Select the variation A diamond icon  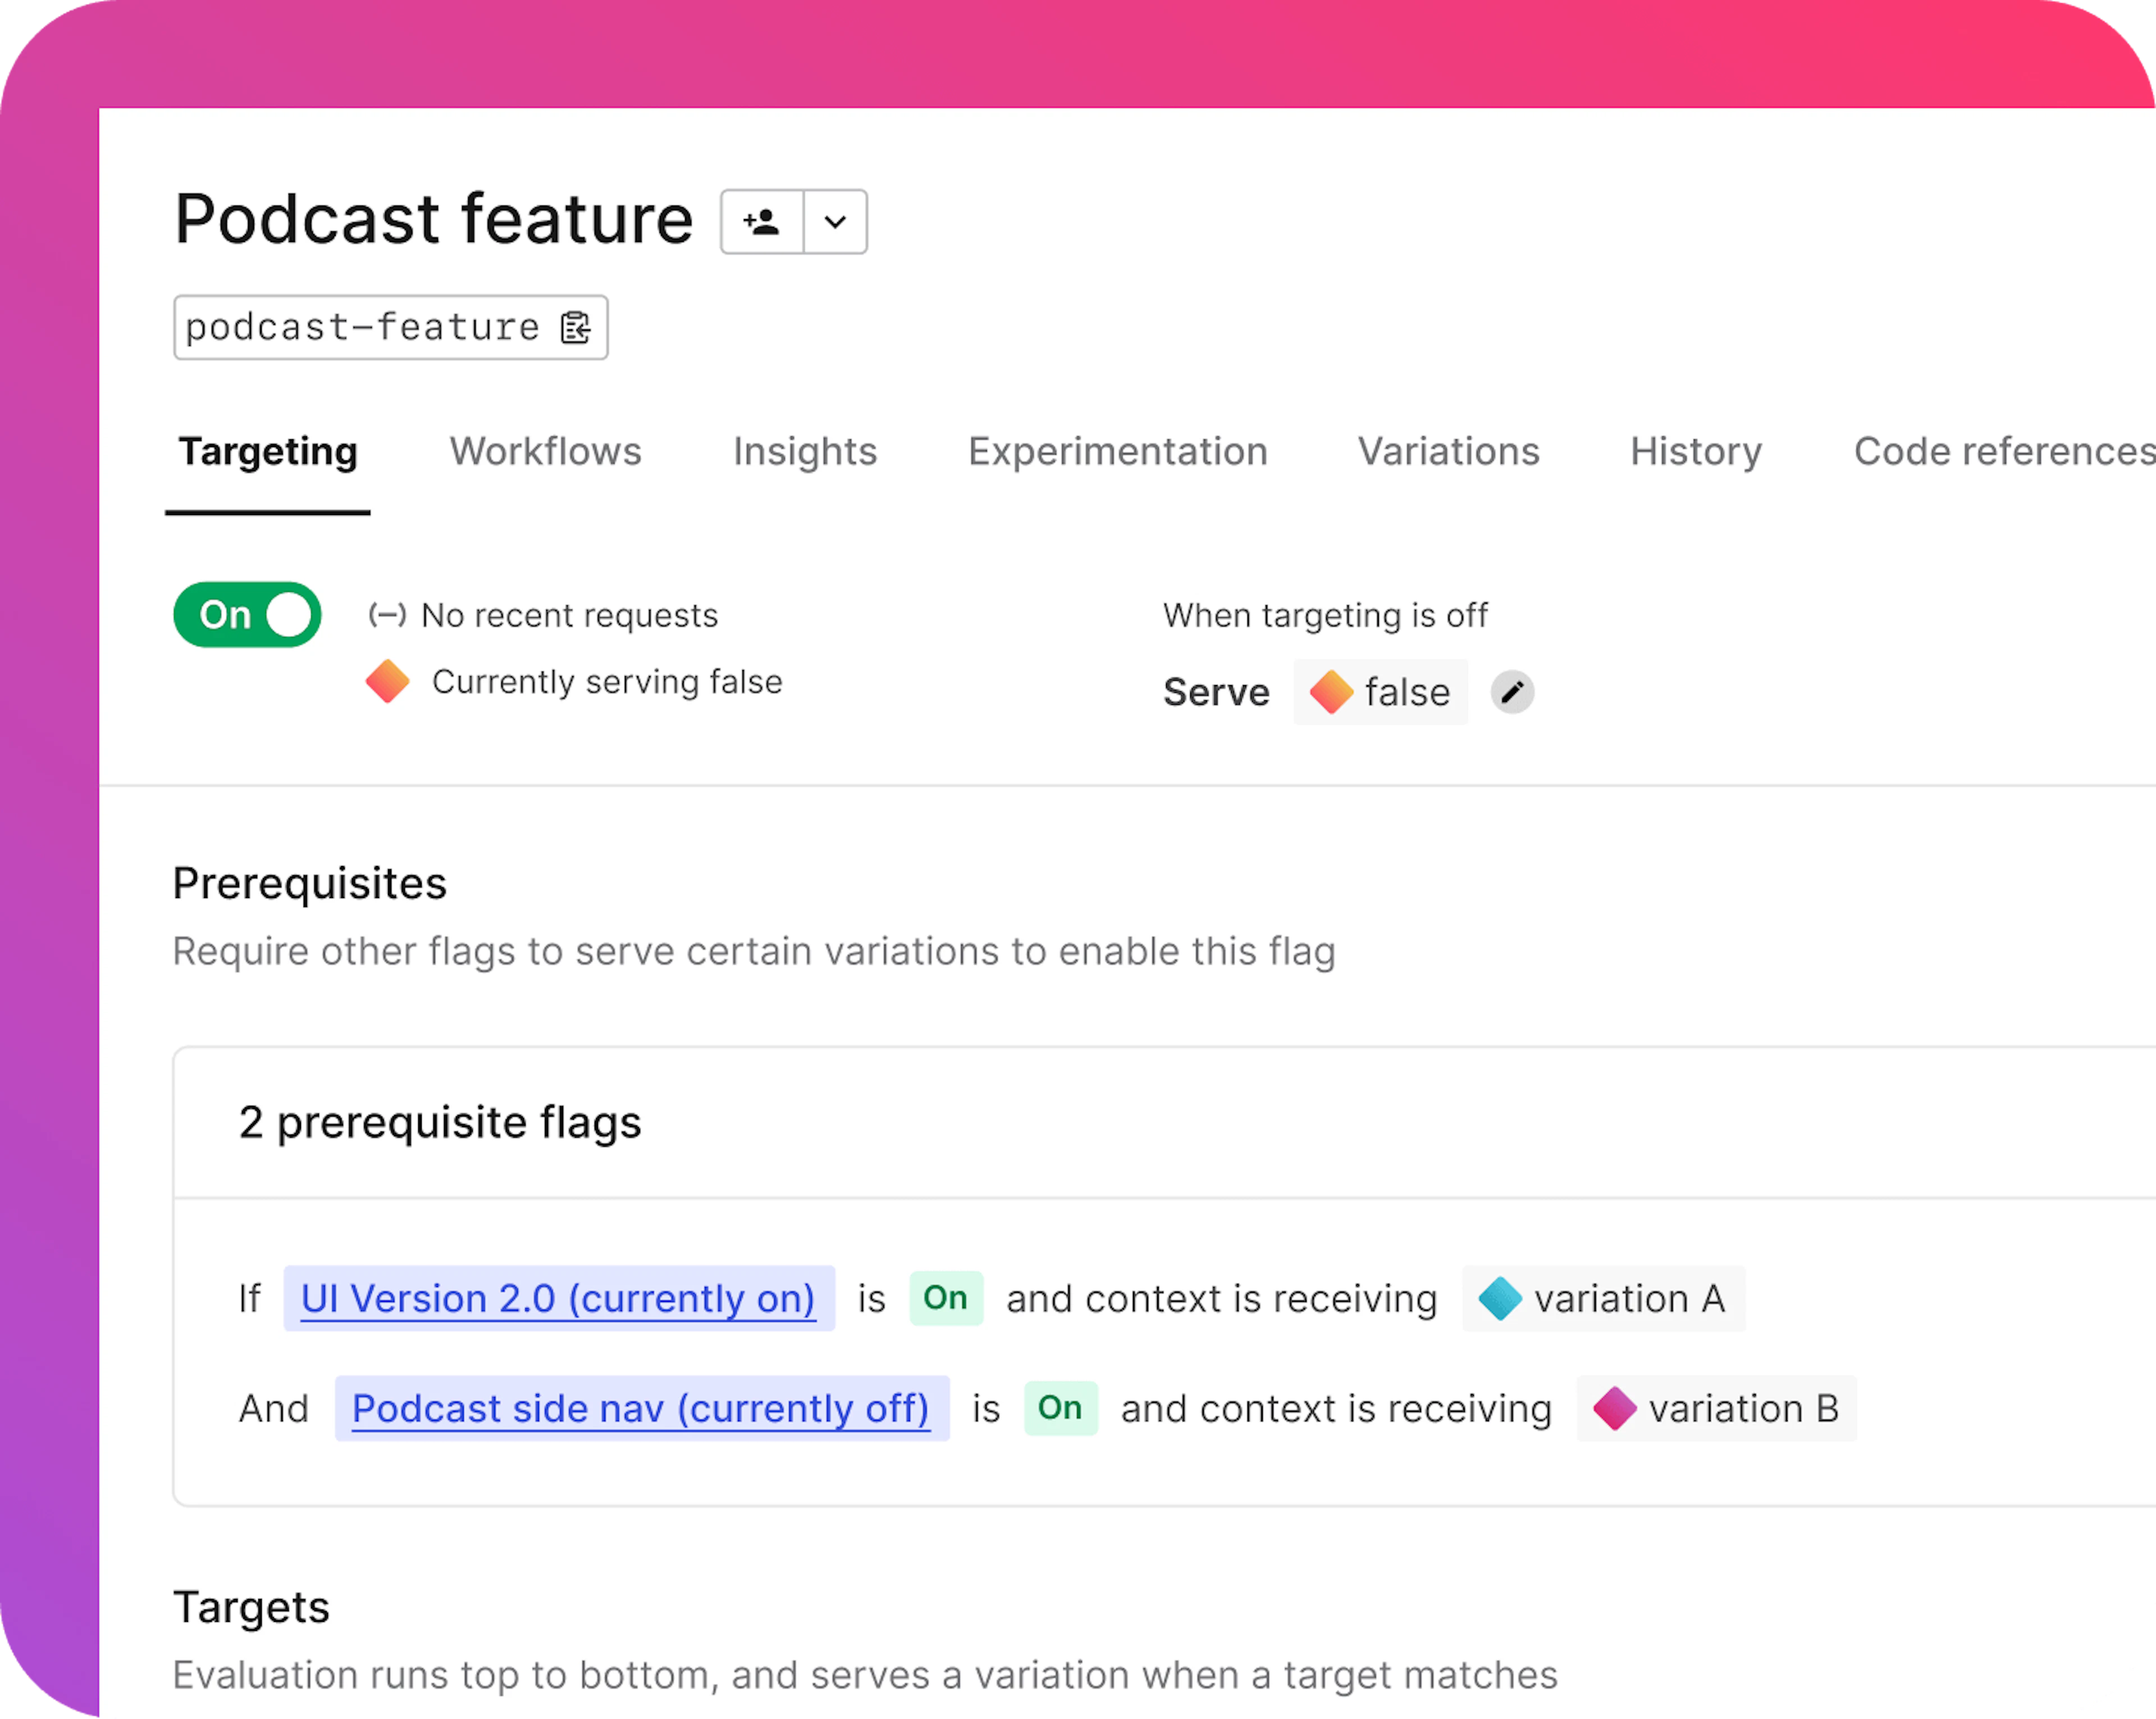click(x=1499, y=1298)
